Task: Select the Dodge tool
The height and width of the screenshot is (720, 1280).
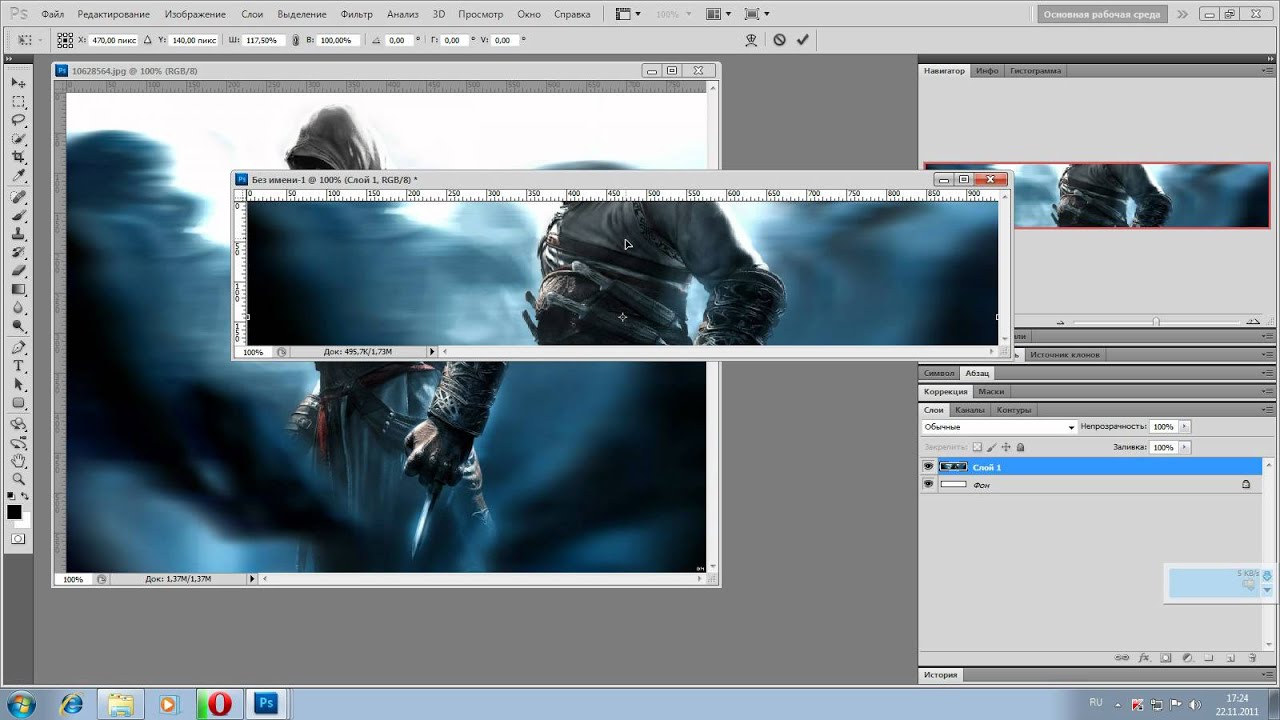Action: (x=18, y=327)
